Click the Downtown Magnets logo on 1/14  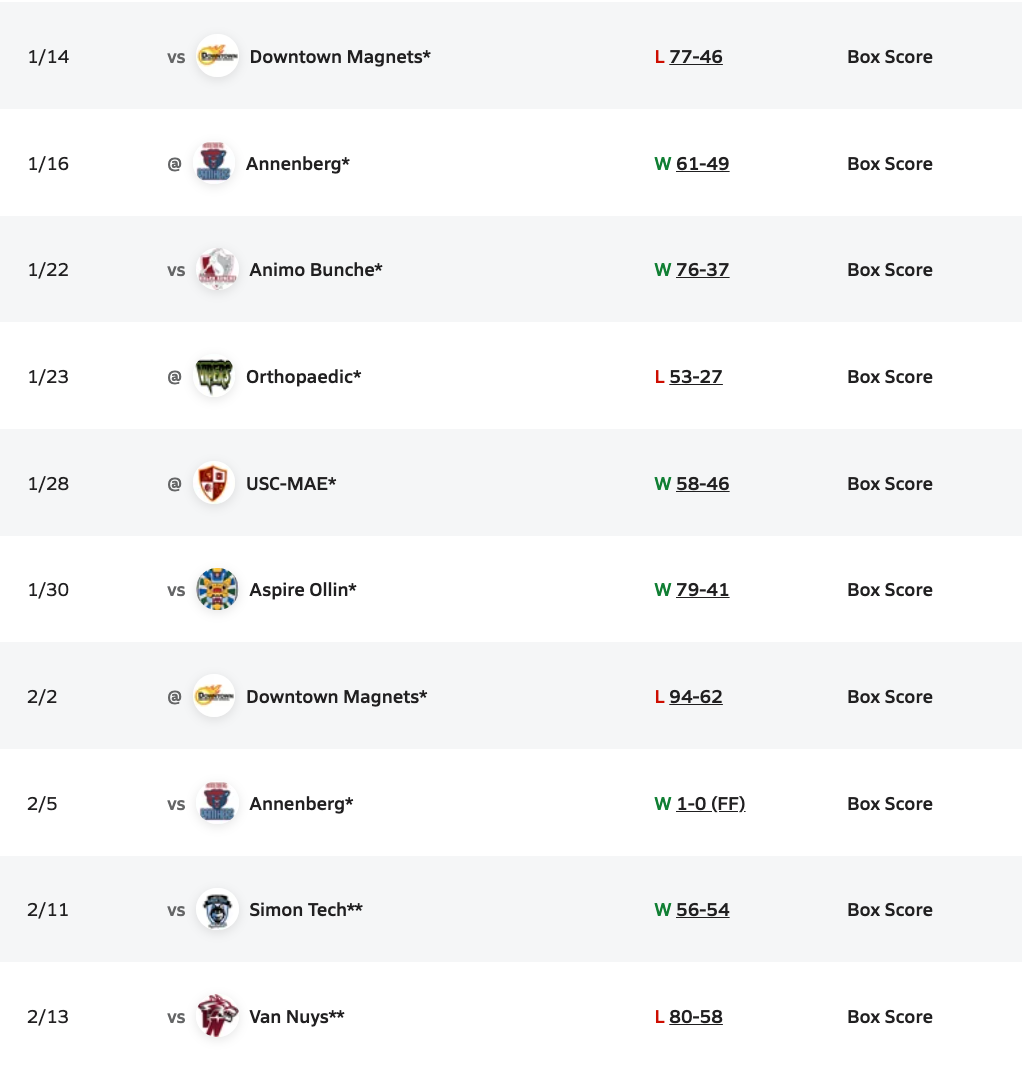coord(217,57)
